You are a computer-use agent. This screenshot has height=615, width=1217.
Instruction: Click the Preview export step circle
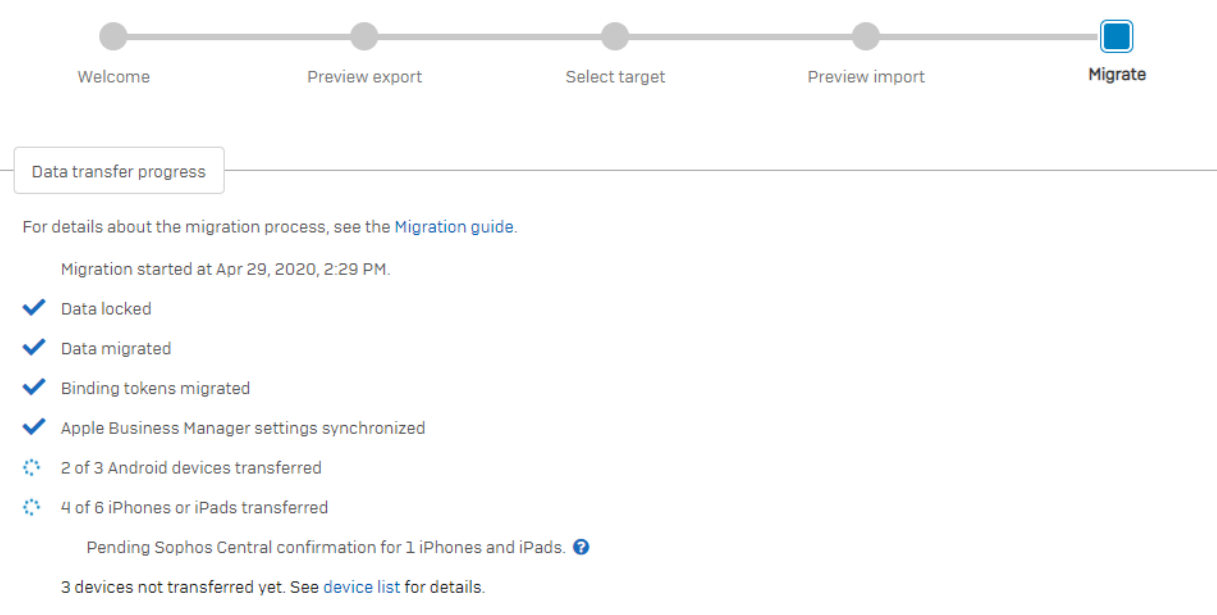click(x=364, y=37)
